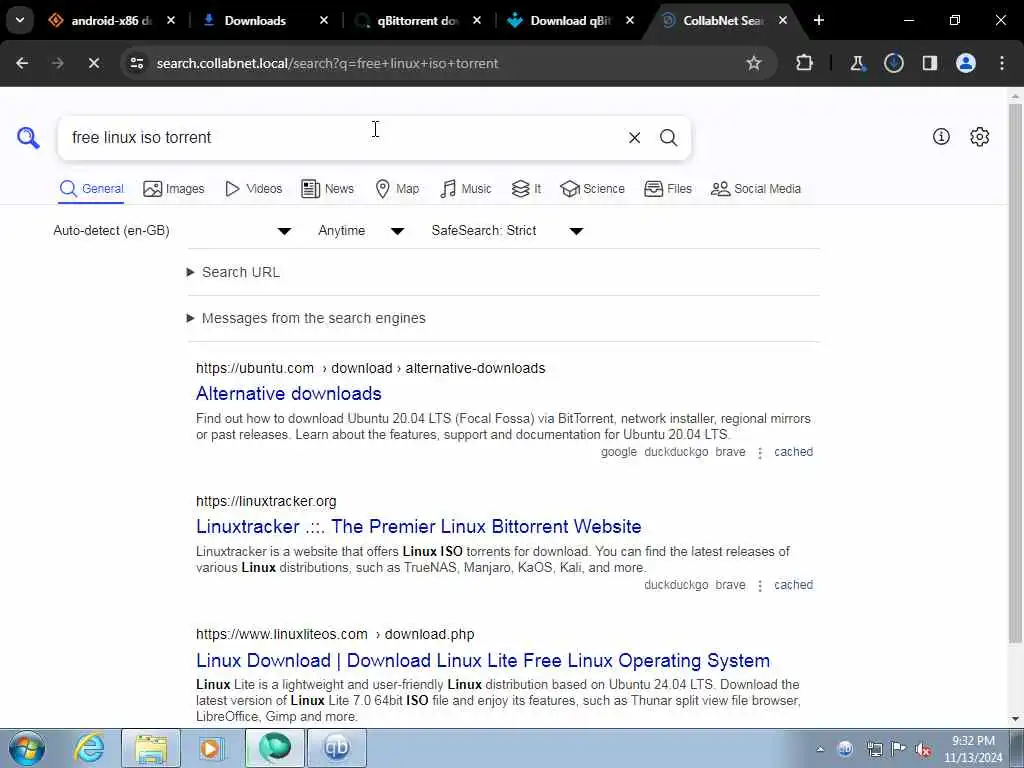Open cached version of Linuxtracker result
This screenshot has width=1024, height=768.
[793, 585]
